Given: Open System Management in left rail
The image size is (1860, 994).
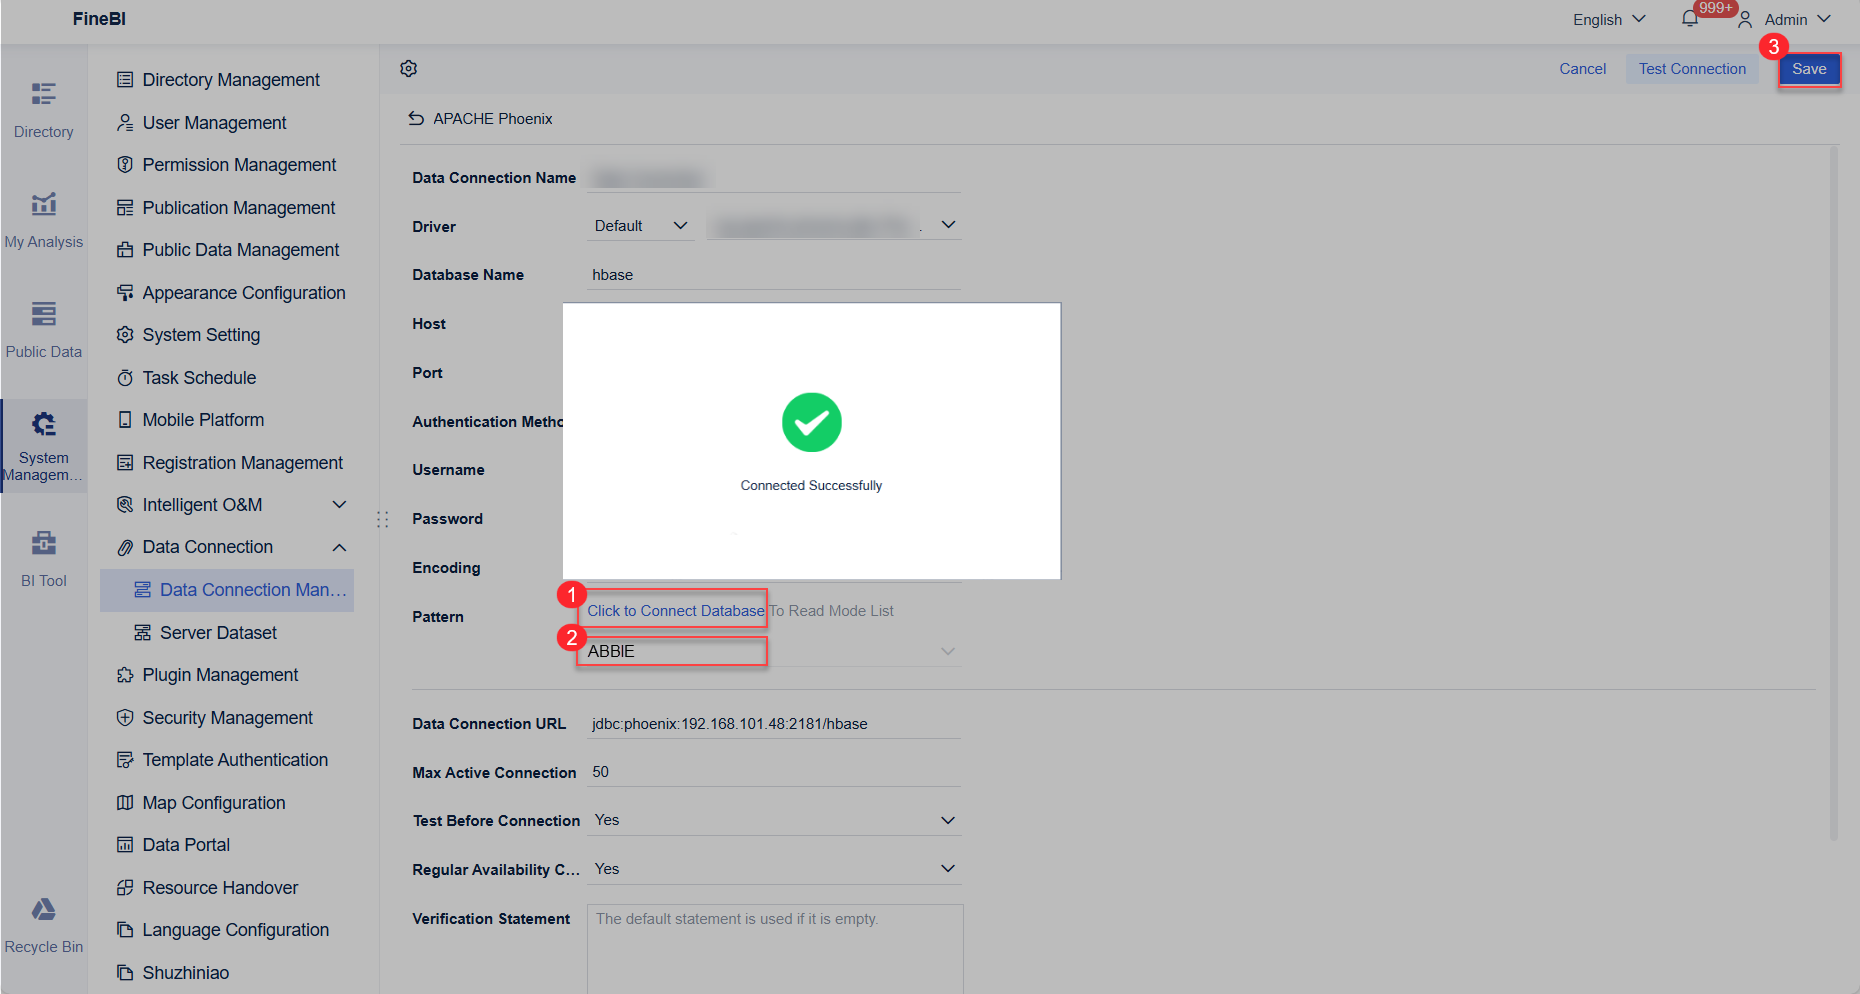Looking at the screenshot, I should click(43, 446).
